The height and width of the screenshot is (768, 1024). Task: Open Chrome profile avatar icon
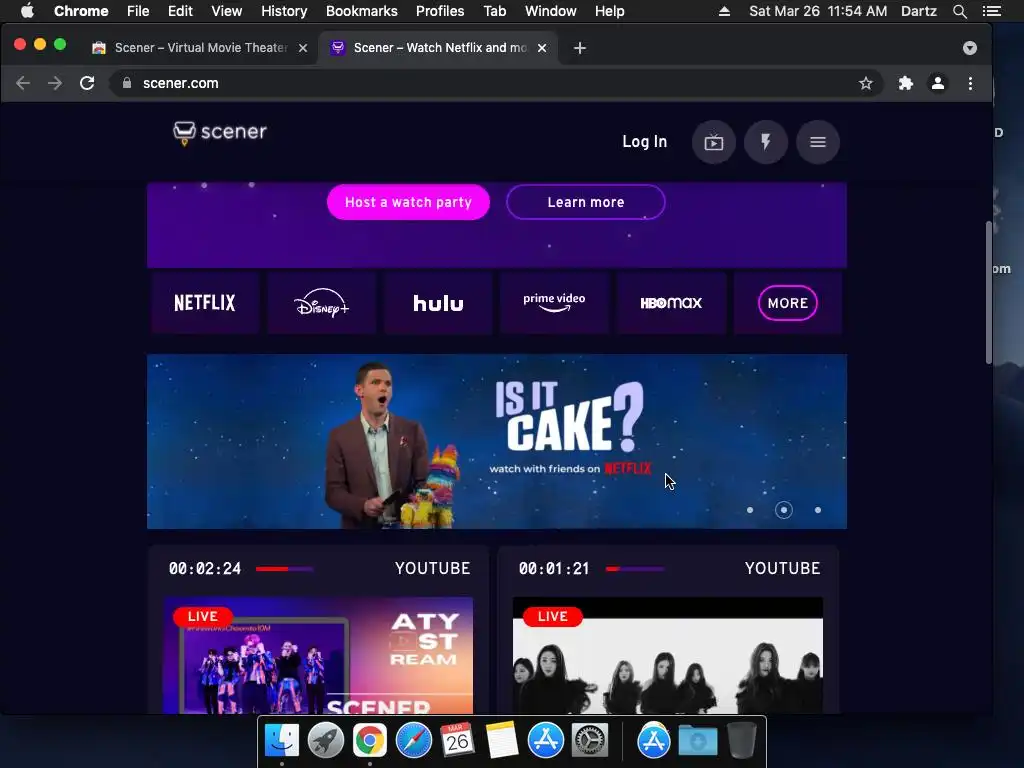point(938,83)
